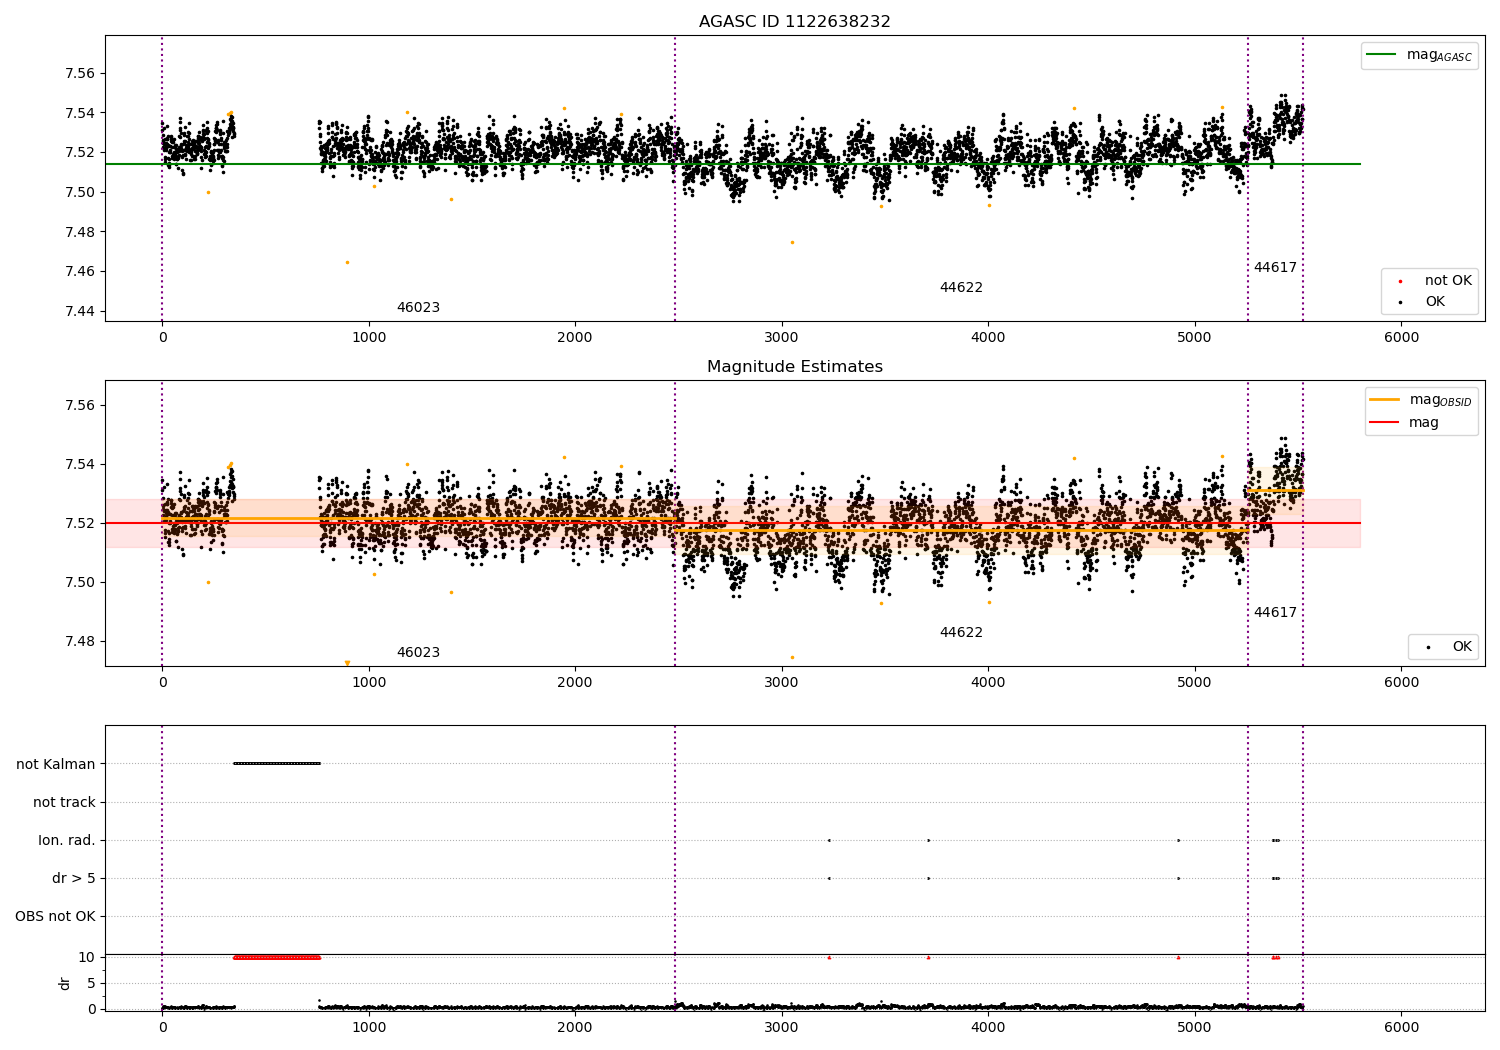Click the red not-Kalman dr marker band

[277, 957]
